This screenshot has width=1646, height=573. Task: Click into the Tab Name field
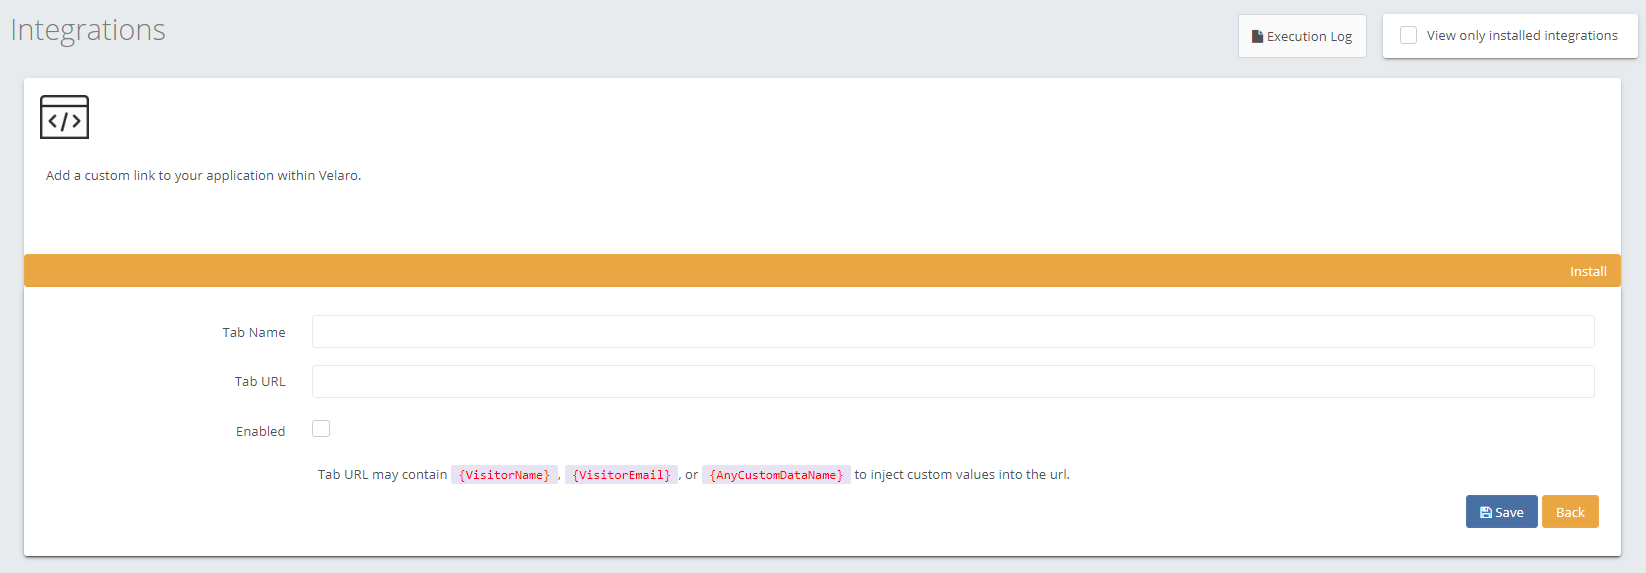[x=952, y=332]
